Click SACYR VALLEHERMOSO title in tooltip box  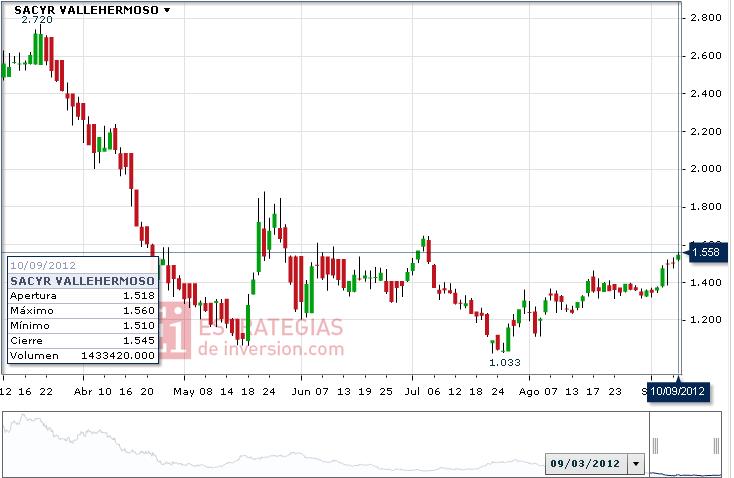point(82,281)
